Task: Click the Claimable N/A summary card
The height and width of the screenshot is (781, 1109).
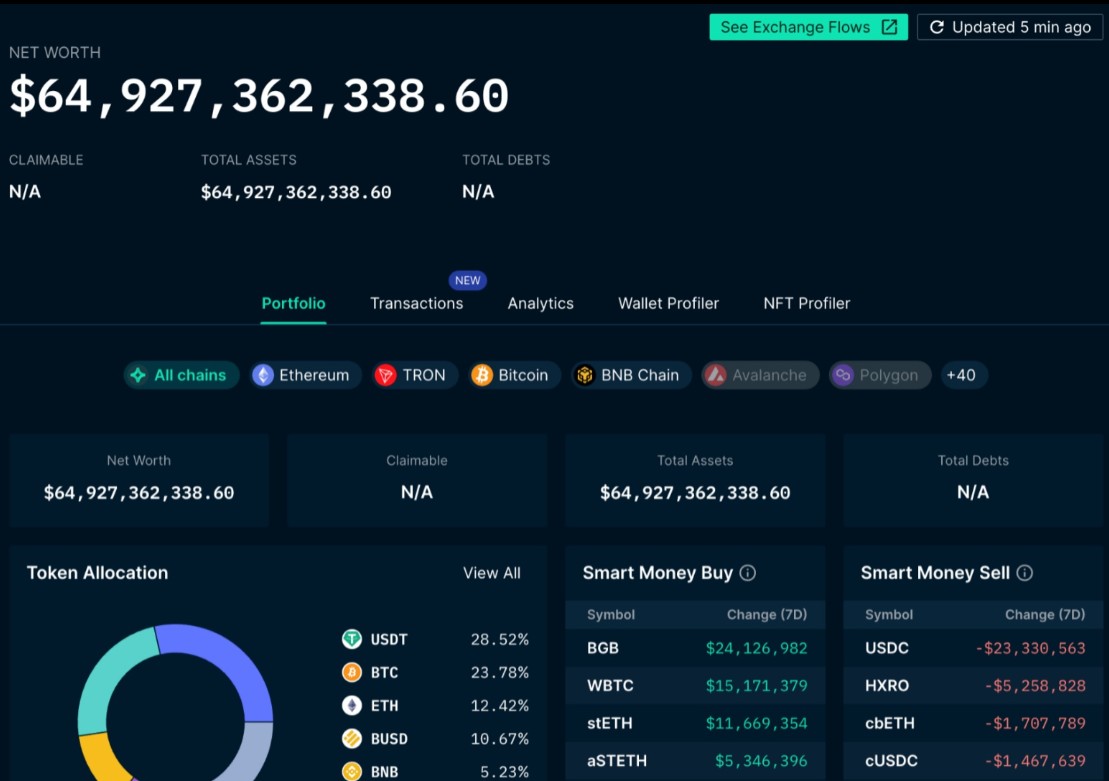Action: tap(417, 480)
